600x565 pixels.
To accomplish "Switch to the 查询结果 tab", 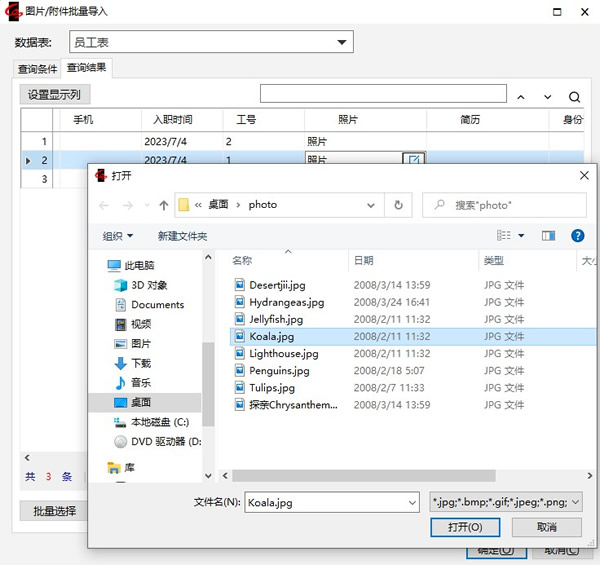I will (87, 68).
